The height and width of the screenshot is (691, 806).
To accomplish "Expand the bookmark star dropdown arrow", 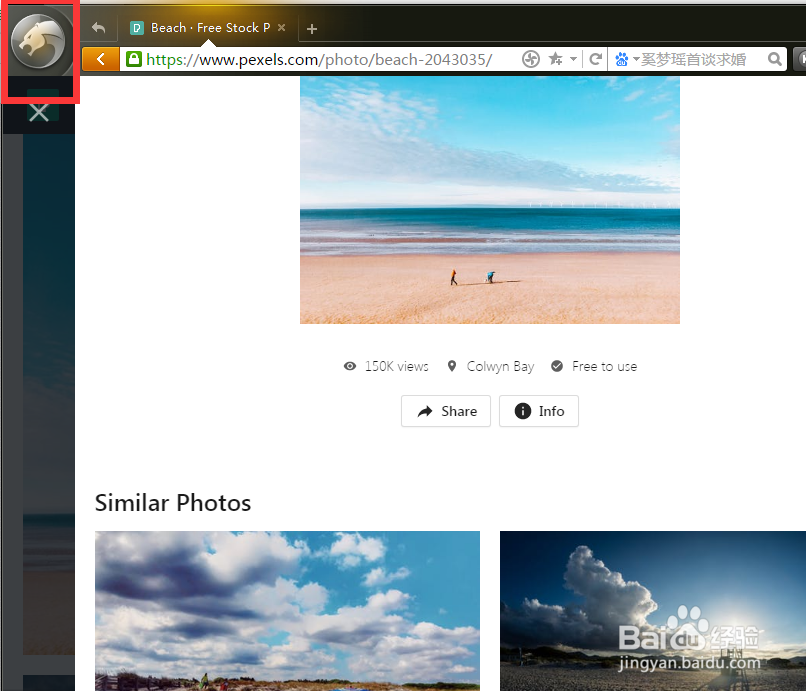I will tap(573, 59).
